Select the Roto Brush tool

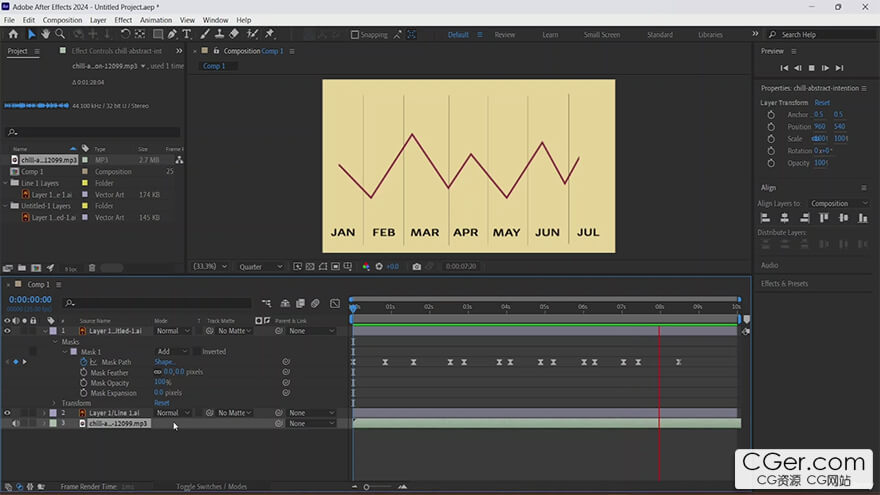point(252,34)
